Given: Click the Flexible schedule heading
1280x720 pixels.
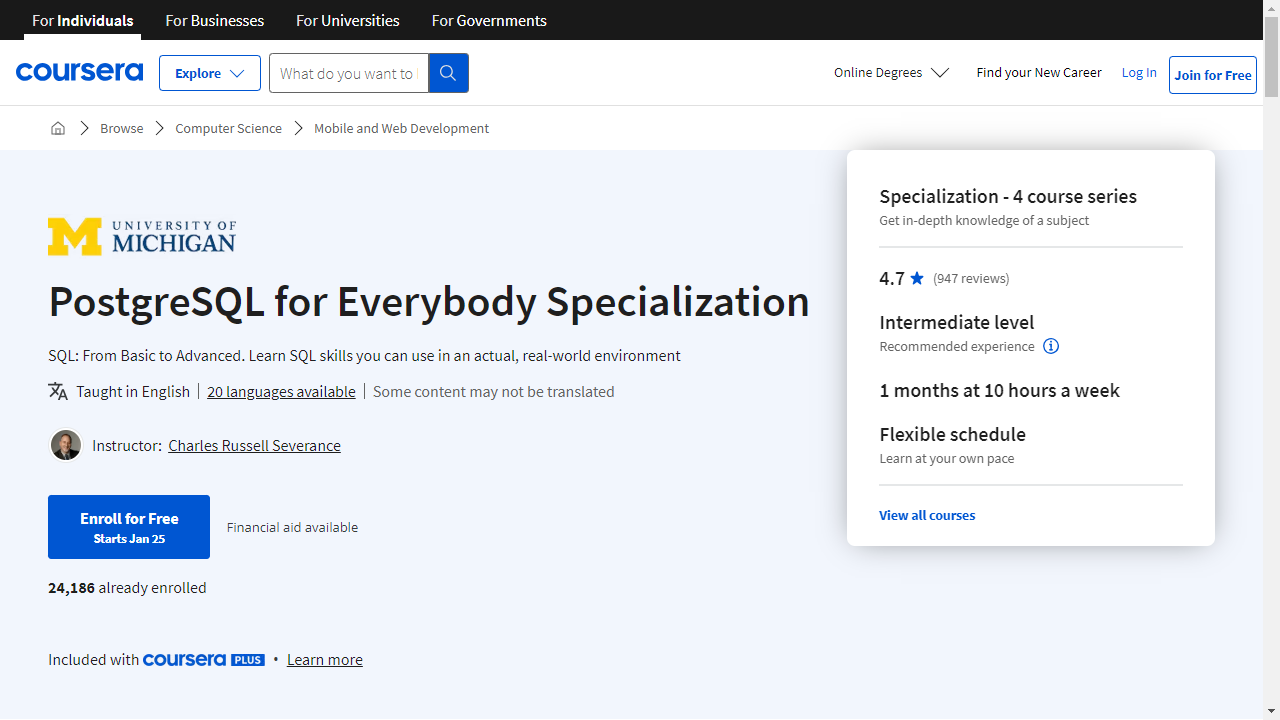Looking at the screenshot, I should coord(953,434).
